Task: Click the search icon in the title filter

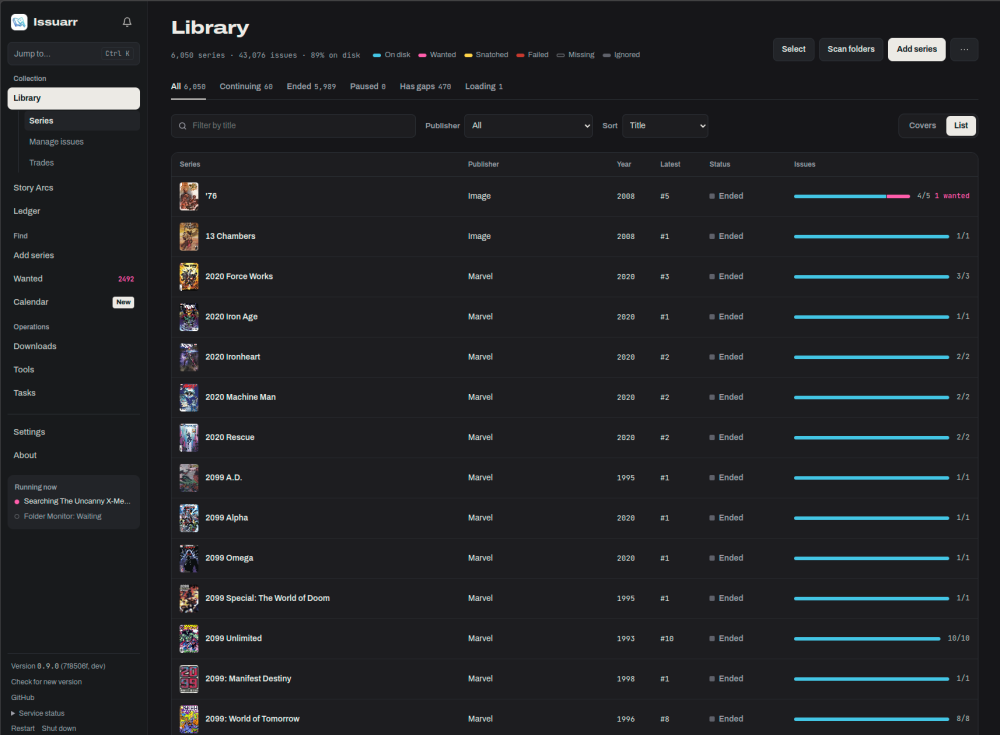Action: point(182,126)
